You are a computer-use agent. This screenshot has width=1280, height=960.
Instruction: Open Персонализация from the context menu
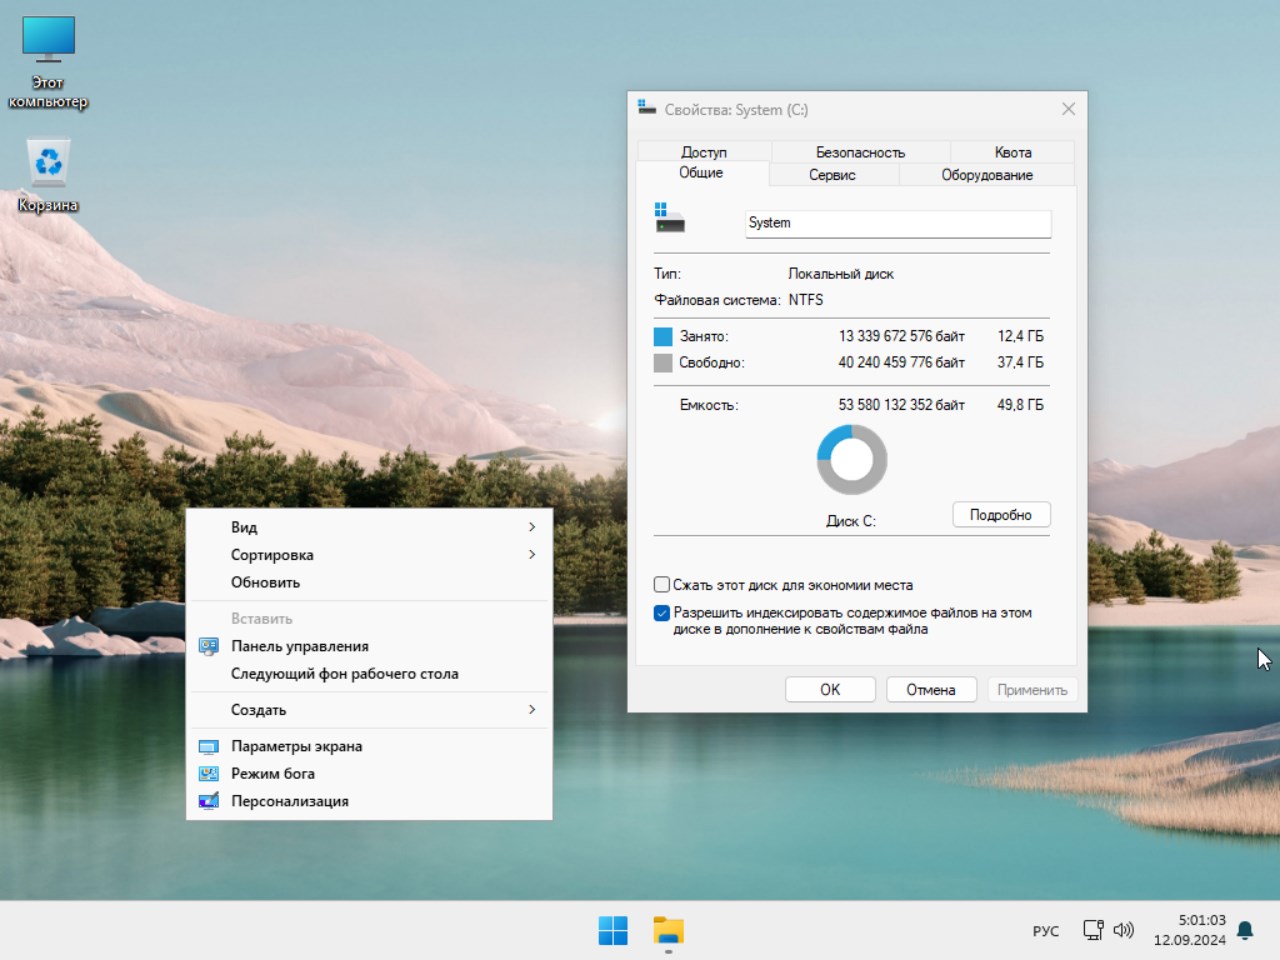pyautogui.click(x=369, y=801)
